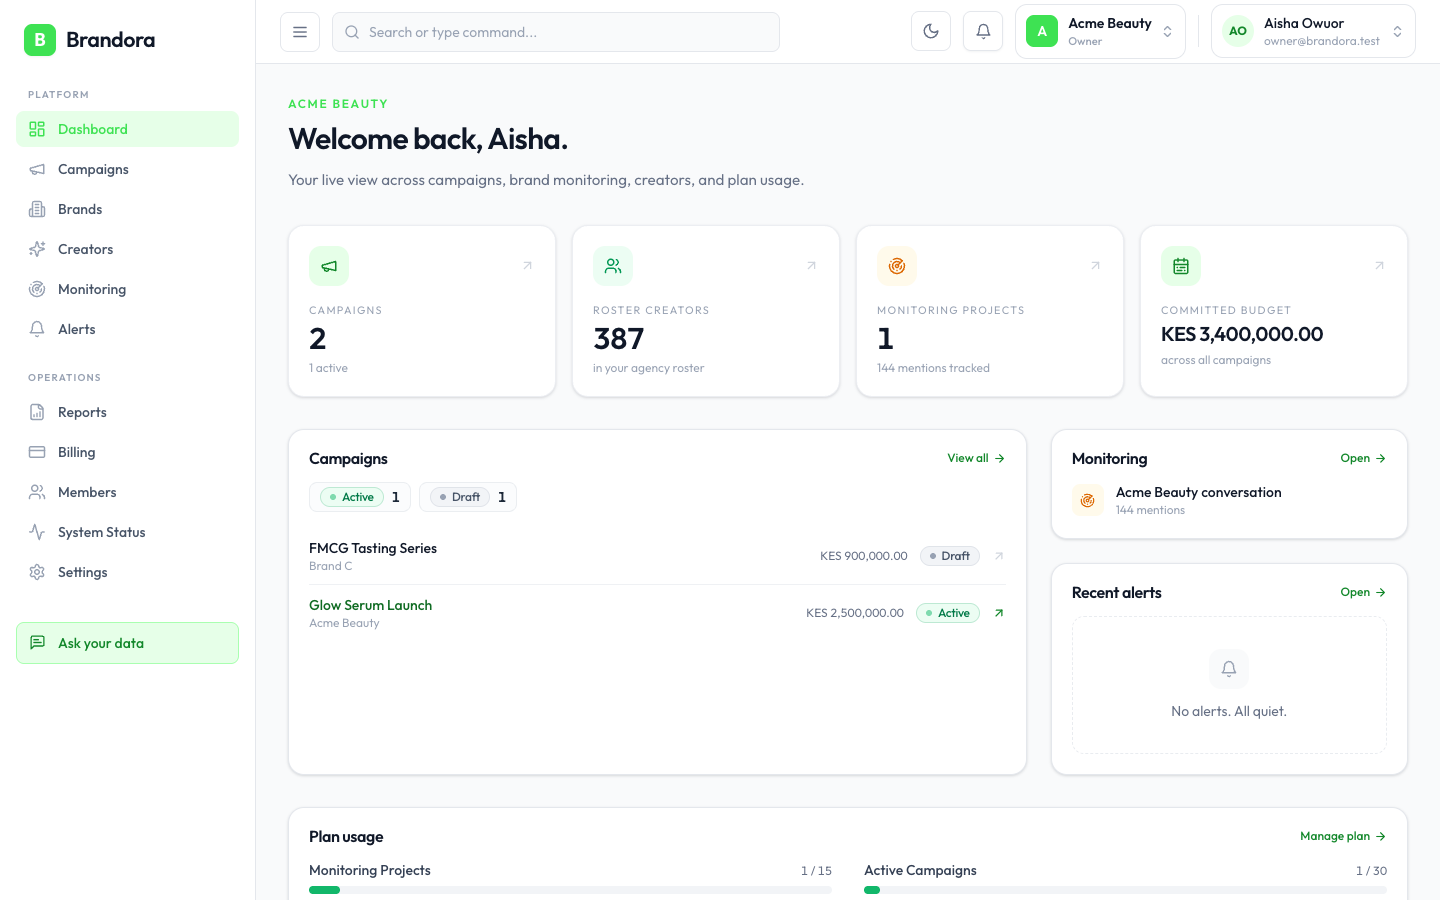The height and width of the screenshot is (900, 1440).
Task: Open the Aisha Owuor account menu
Action: point(1313,31)
